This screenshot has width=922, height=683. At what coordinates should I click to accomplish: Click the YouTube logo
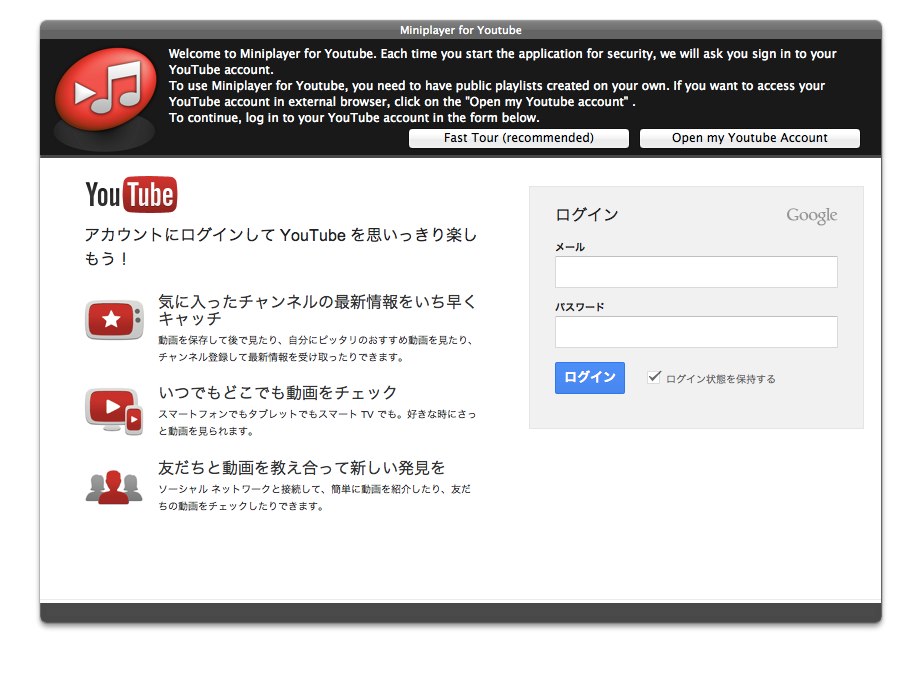click(131, 194)
